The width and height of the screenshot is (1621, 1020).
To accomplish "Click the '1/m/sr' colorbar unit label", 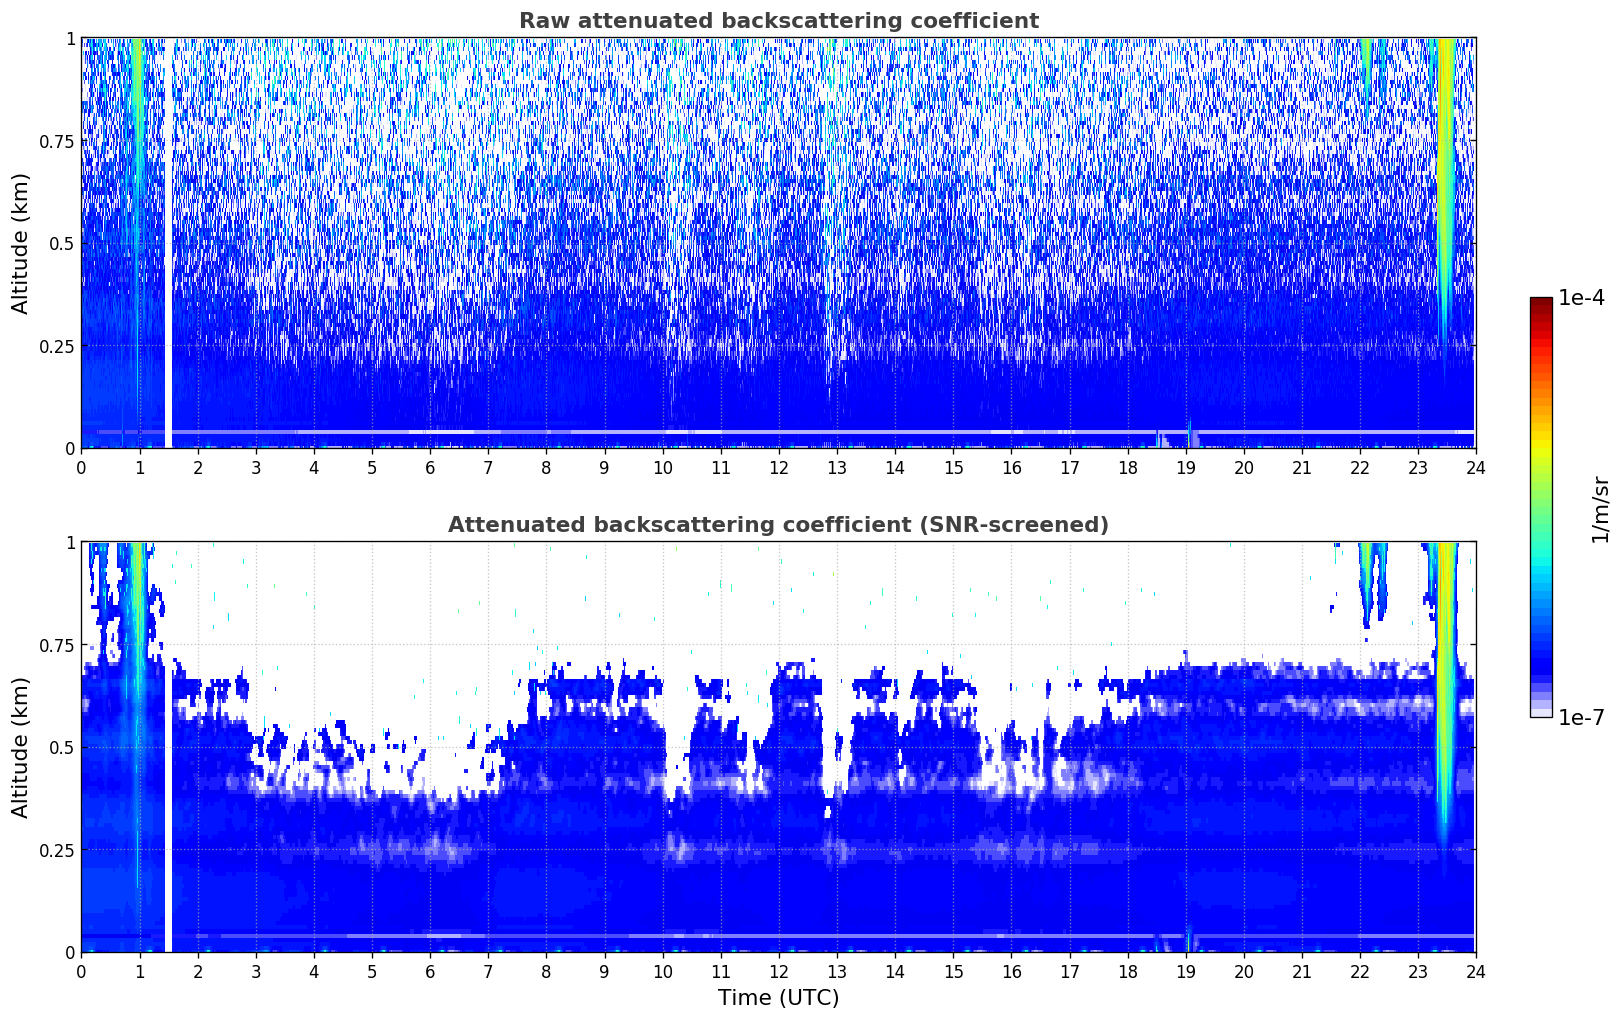I will tap(1600, 508).
